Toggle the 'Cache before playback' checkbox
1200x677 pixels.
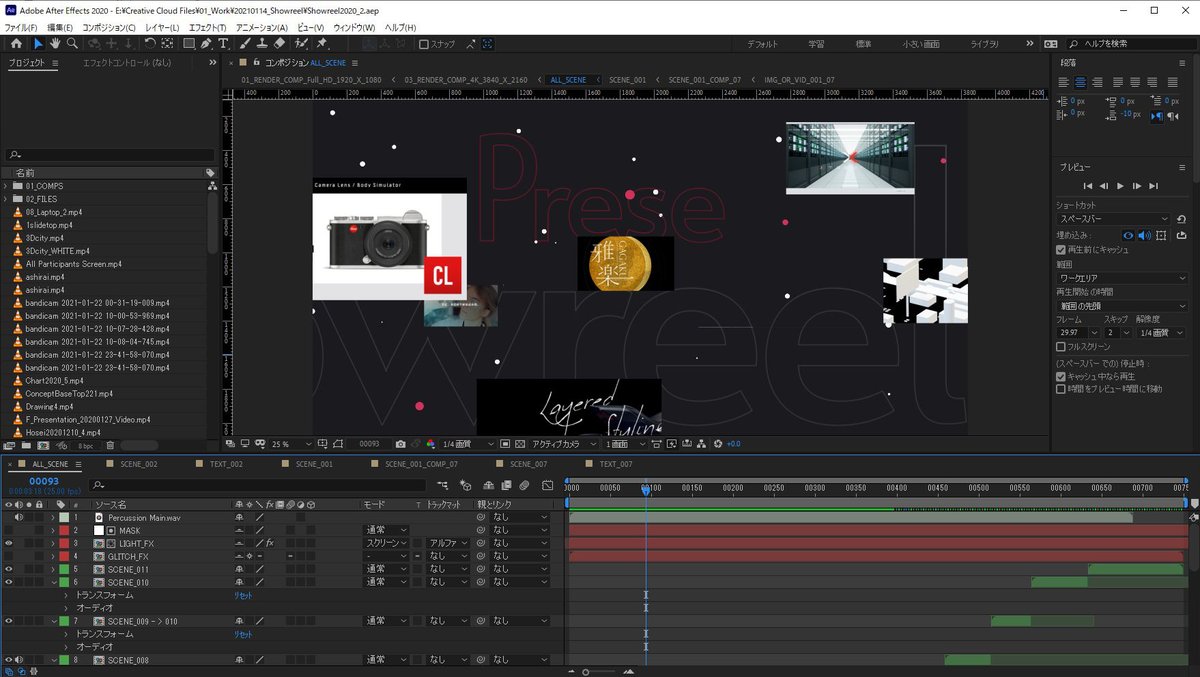click(1061, 250)
